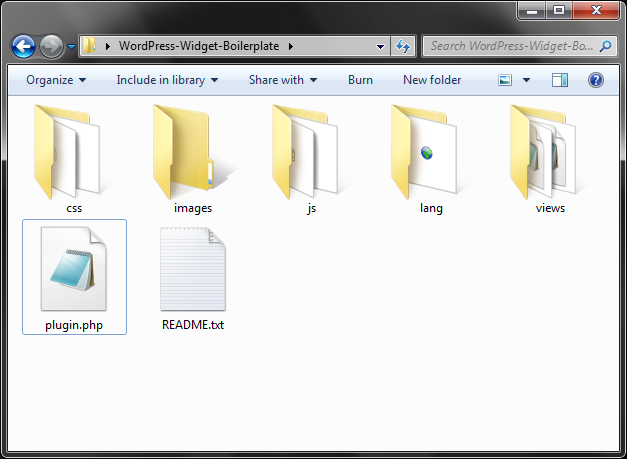Go back with the Back arrow button
This screenshot has height=459, width=627.
[23, 46]
